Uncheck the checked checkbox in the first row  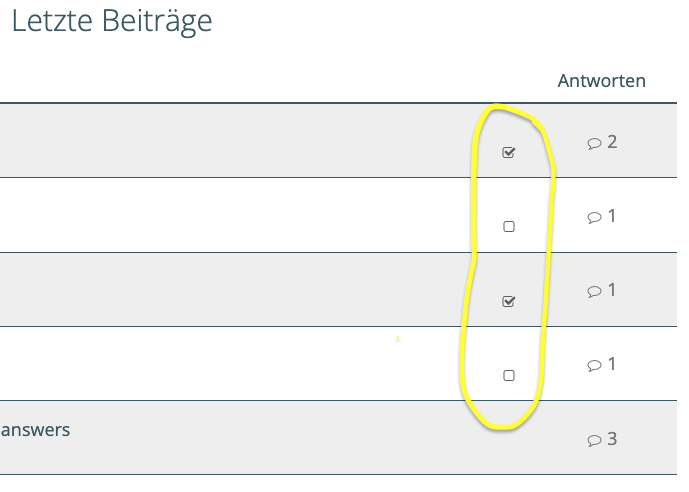(509, 153)
